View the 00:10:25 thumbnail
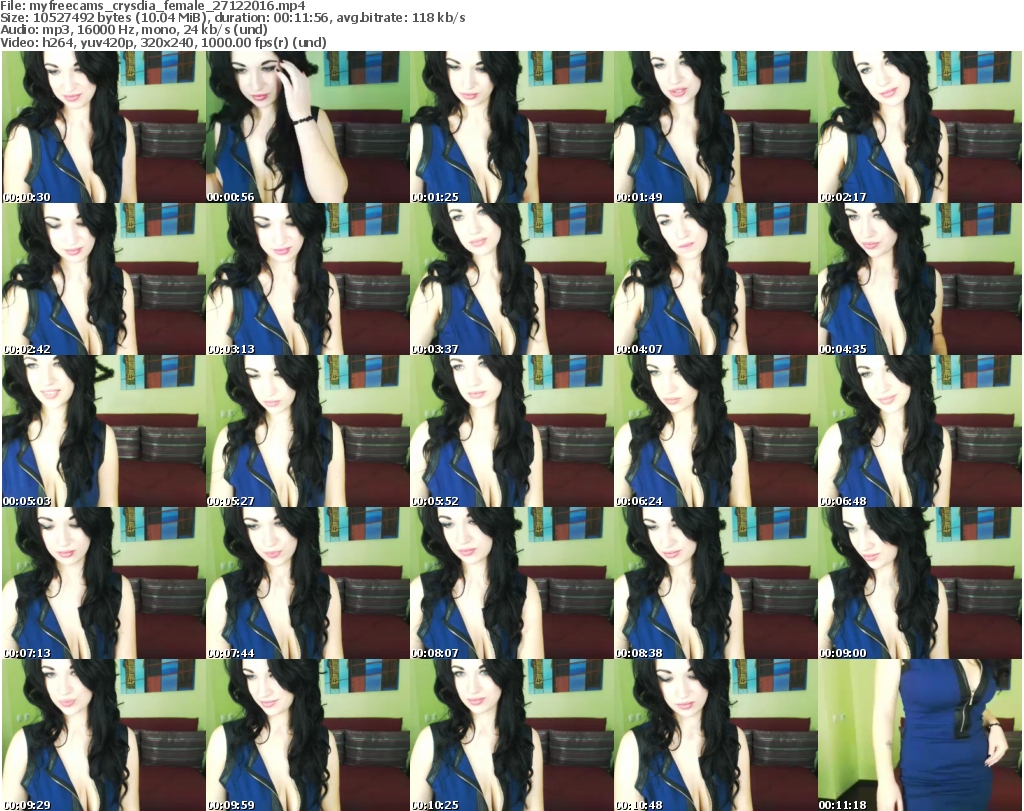Viewport: 1024px width, 811px height. click(x=512, y=735)
